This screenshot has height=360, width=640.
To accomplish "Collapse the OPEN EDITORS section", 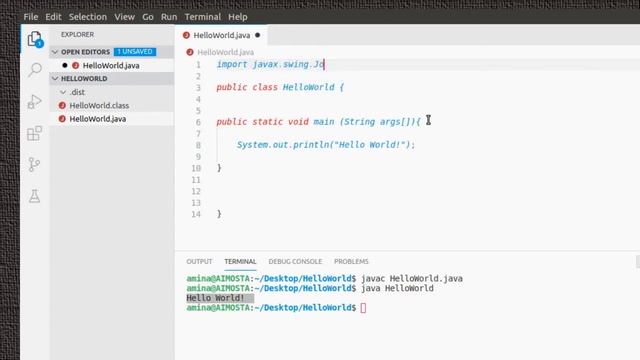I will coord(55,52).
